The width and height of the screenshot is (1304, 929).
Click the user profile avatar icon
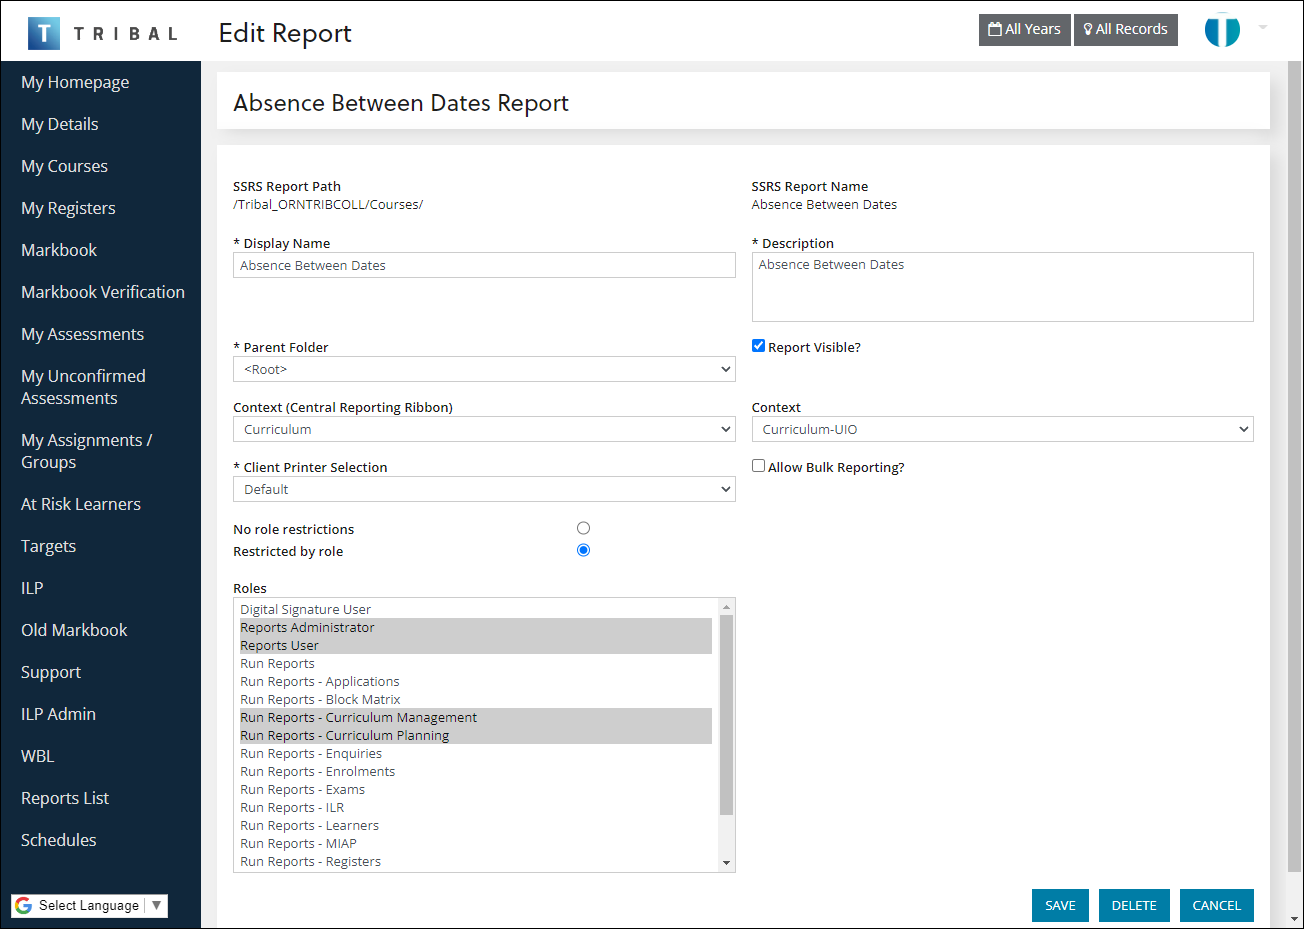click(x=1221, y=30)
